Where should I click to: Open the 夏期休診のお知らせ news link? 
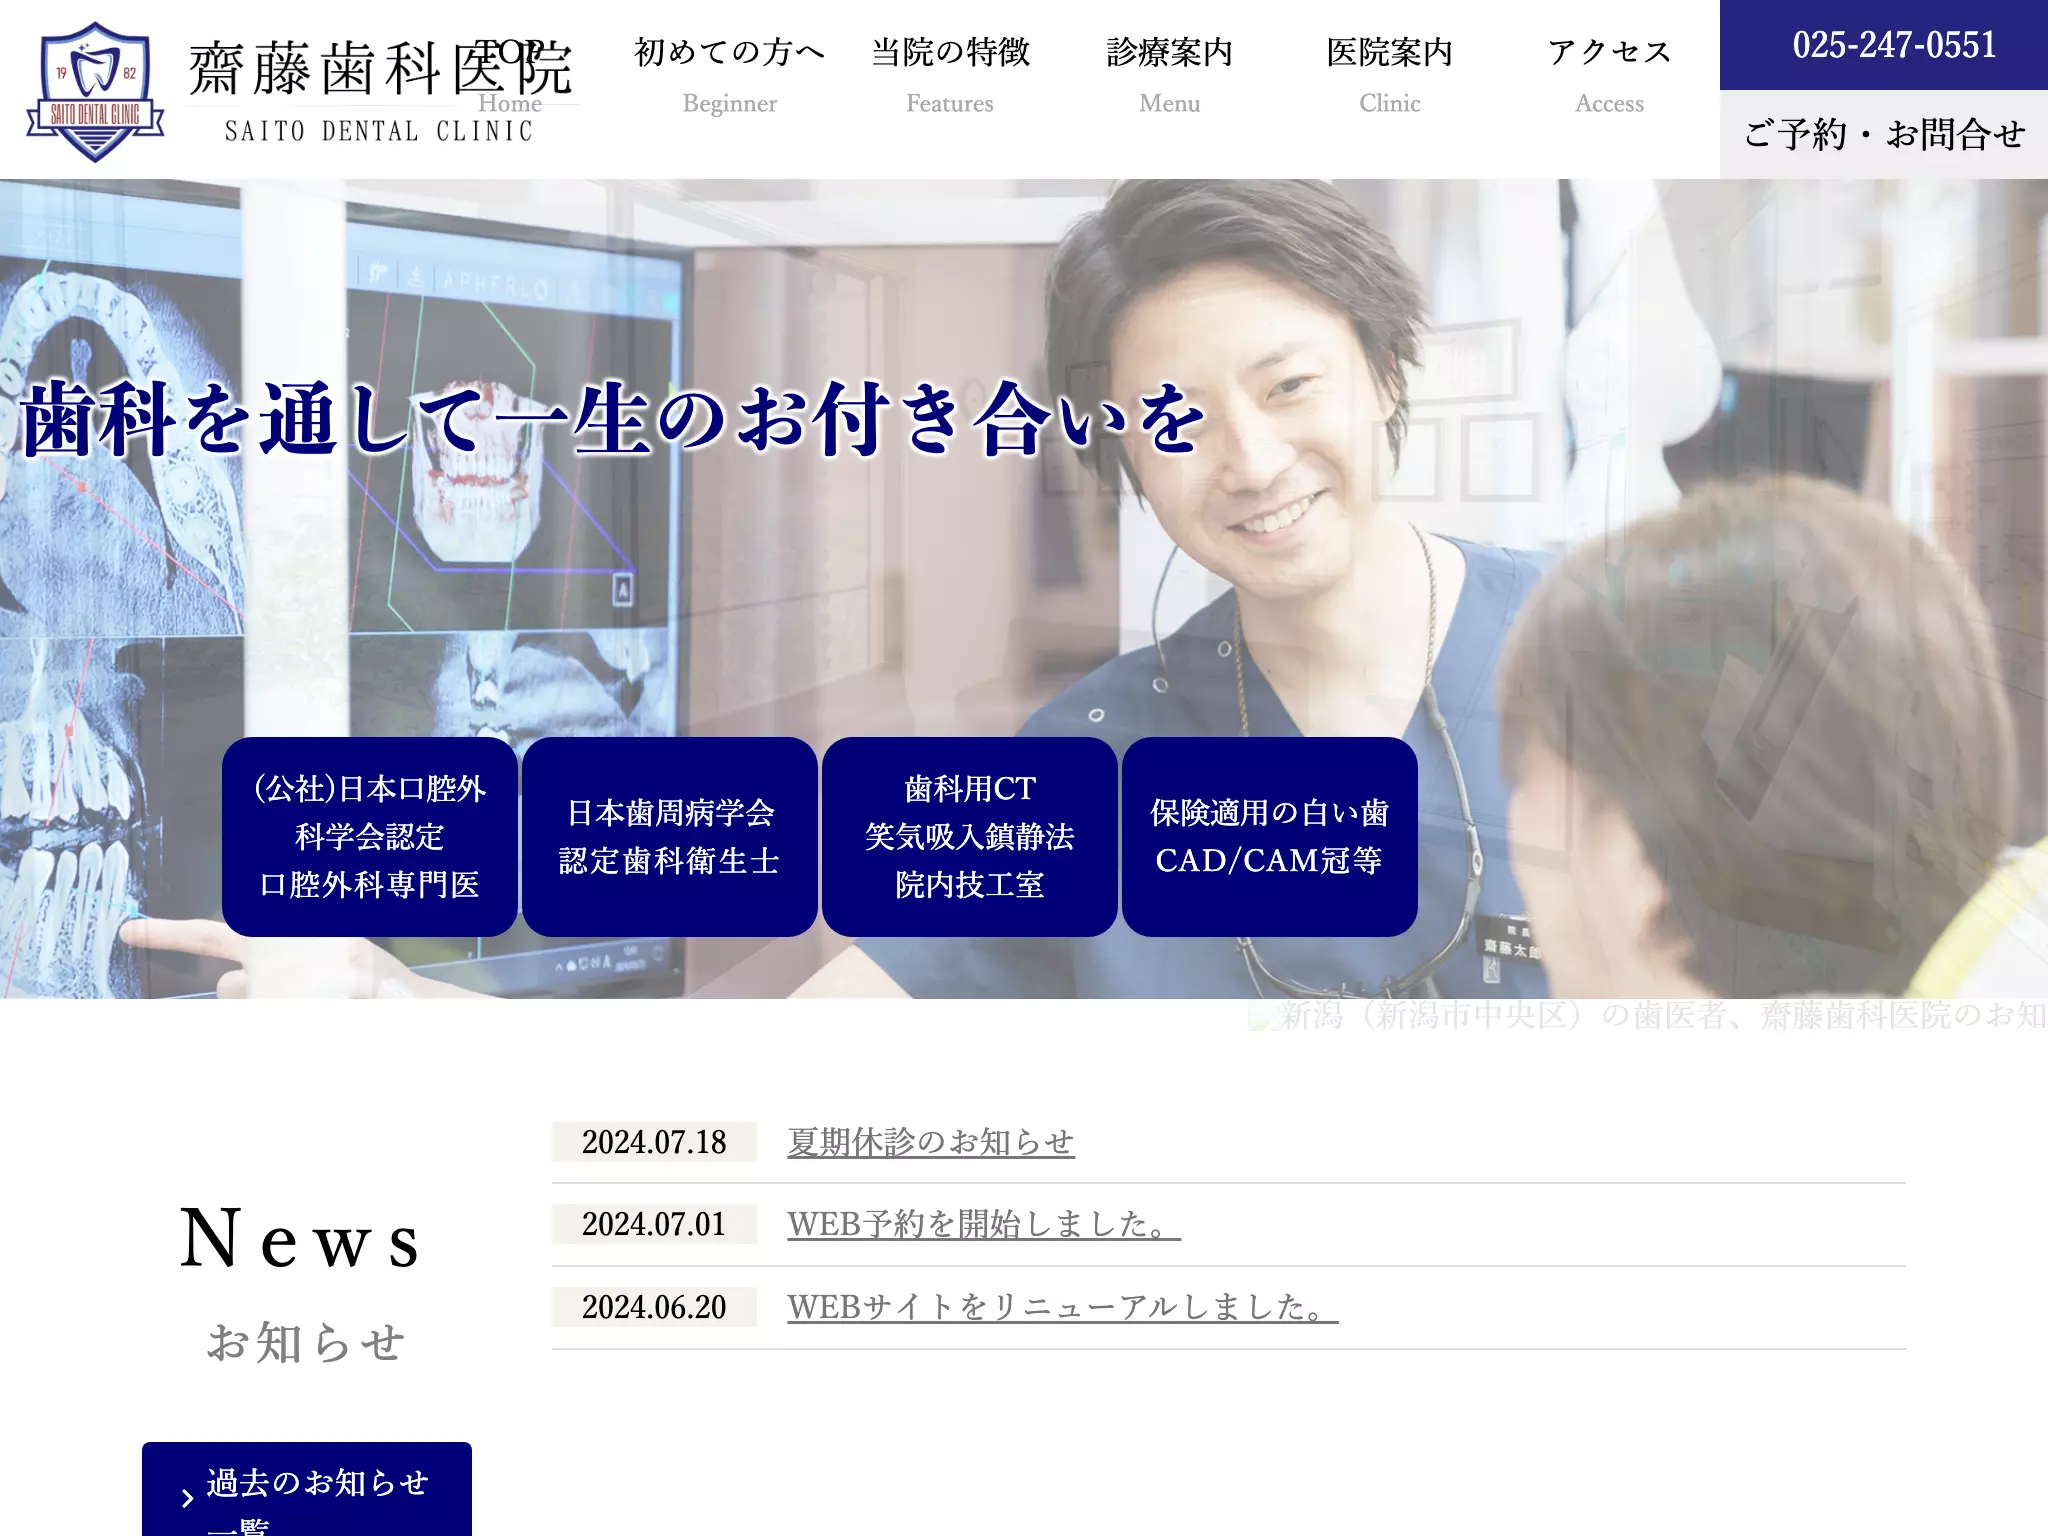(931, 1142)
